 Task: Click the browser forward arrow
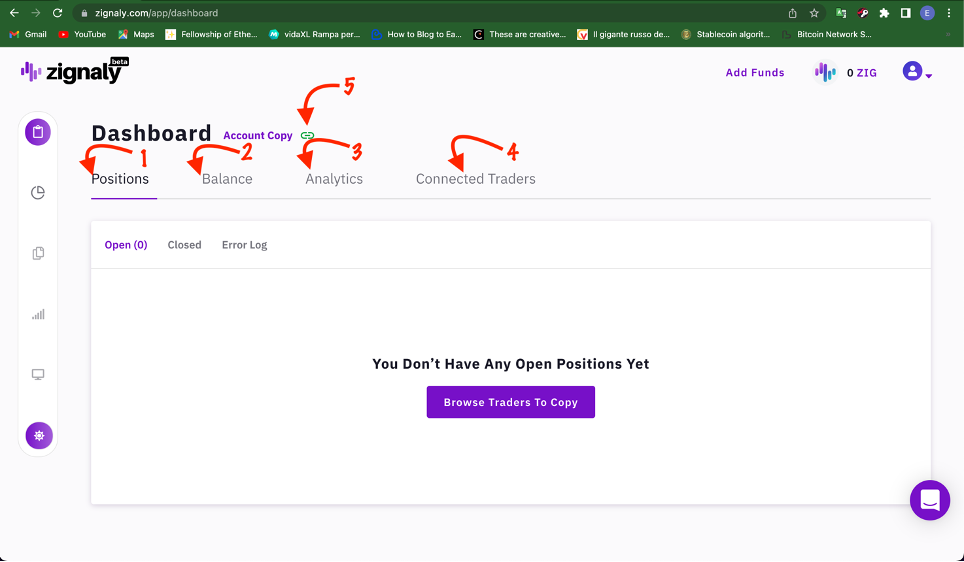coord(36,13)
